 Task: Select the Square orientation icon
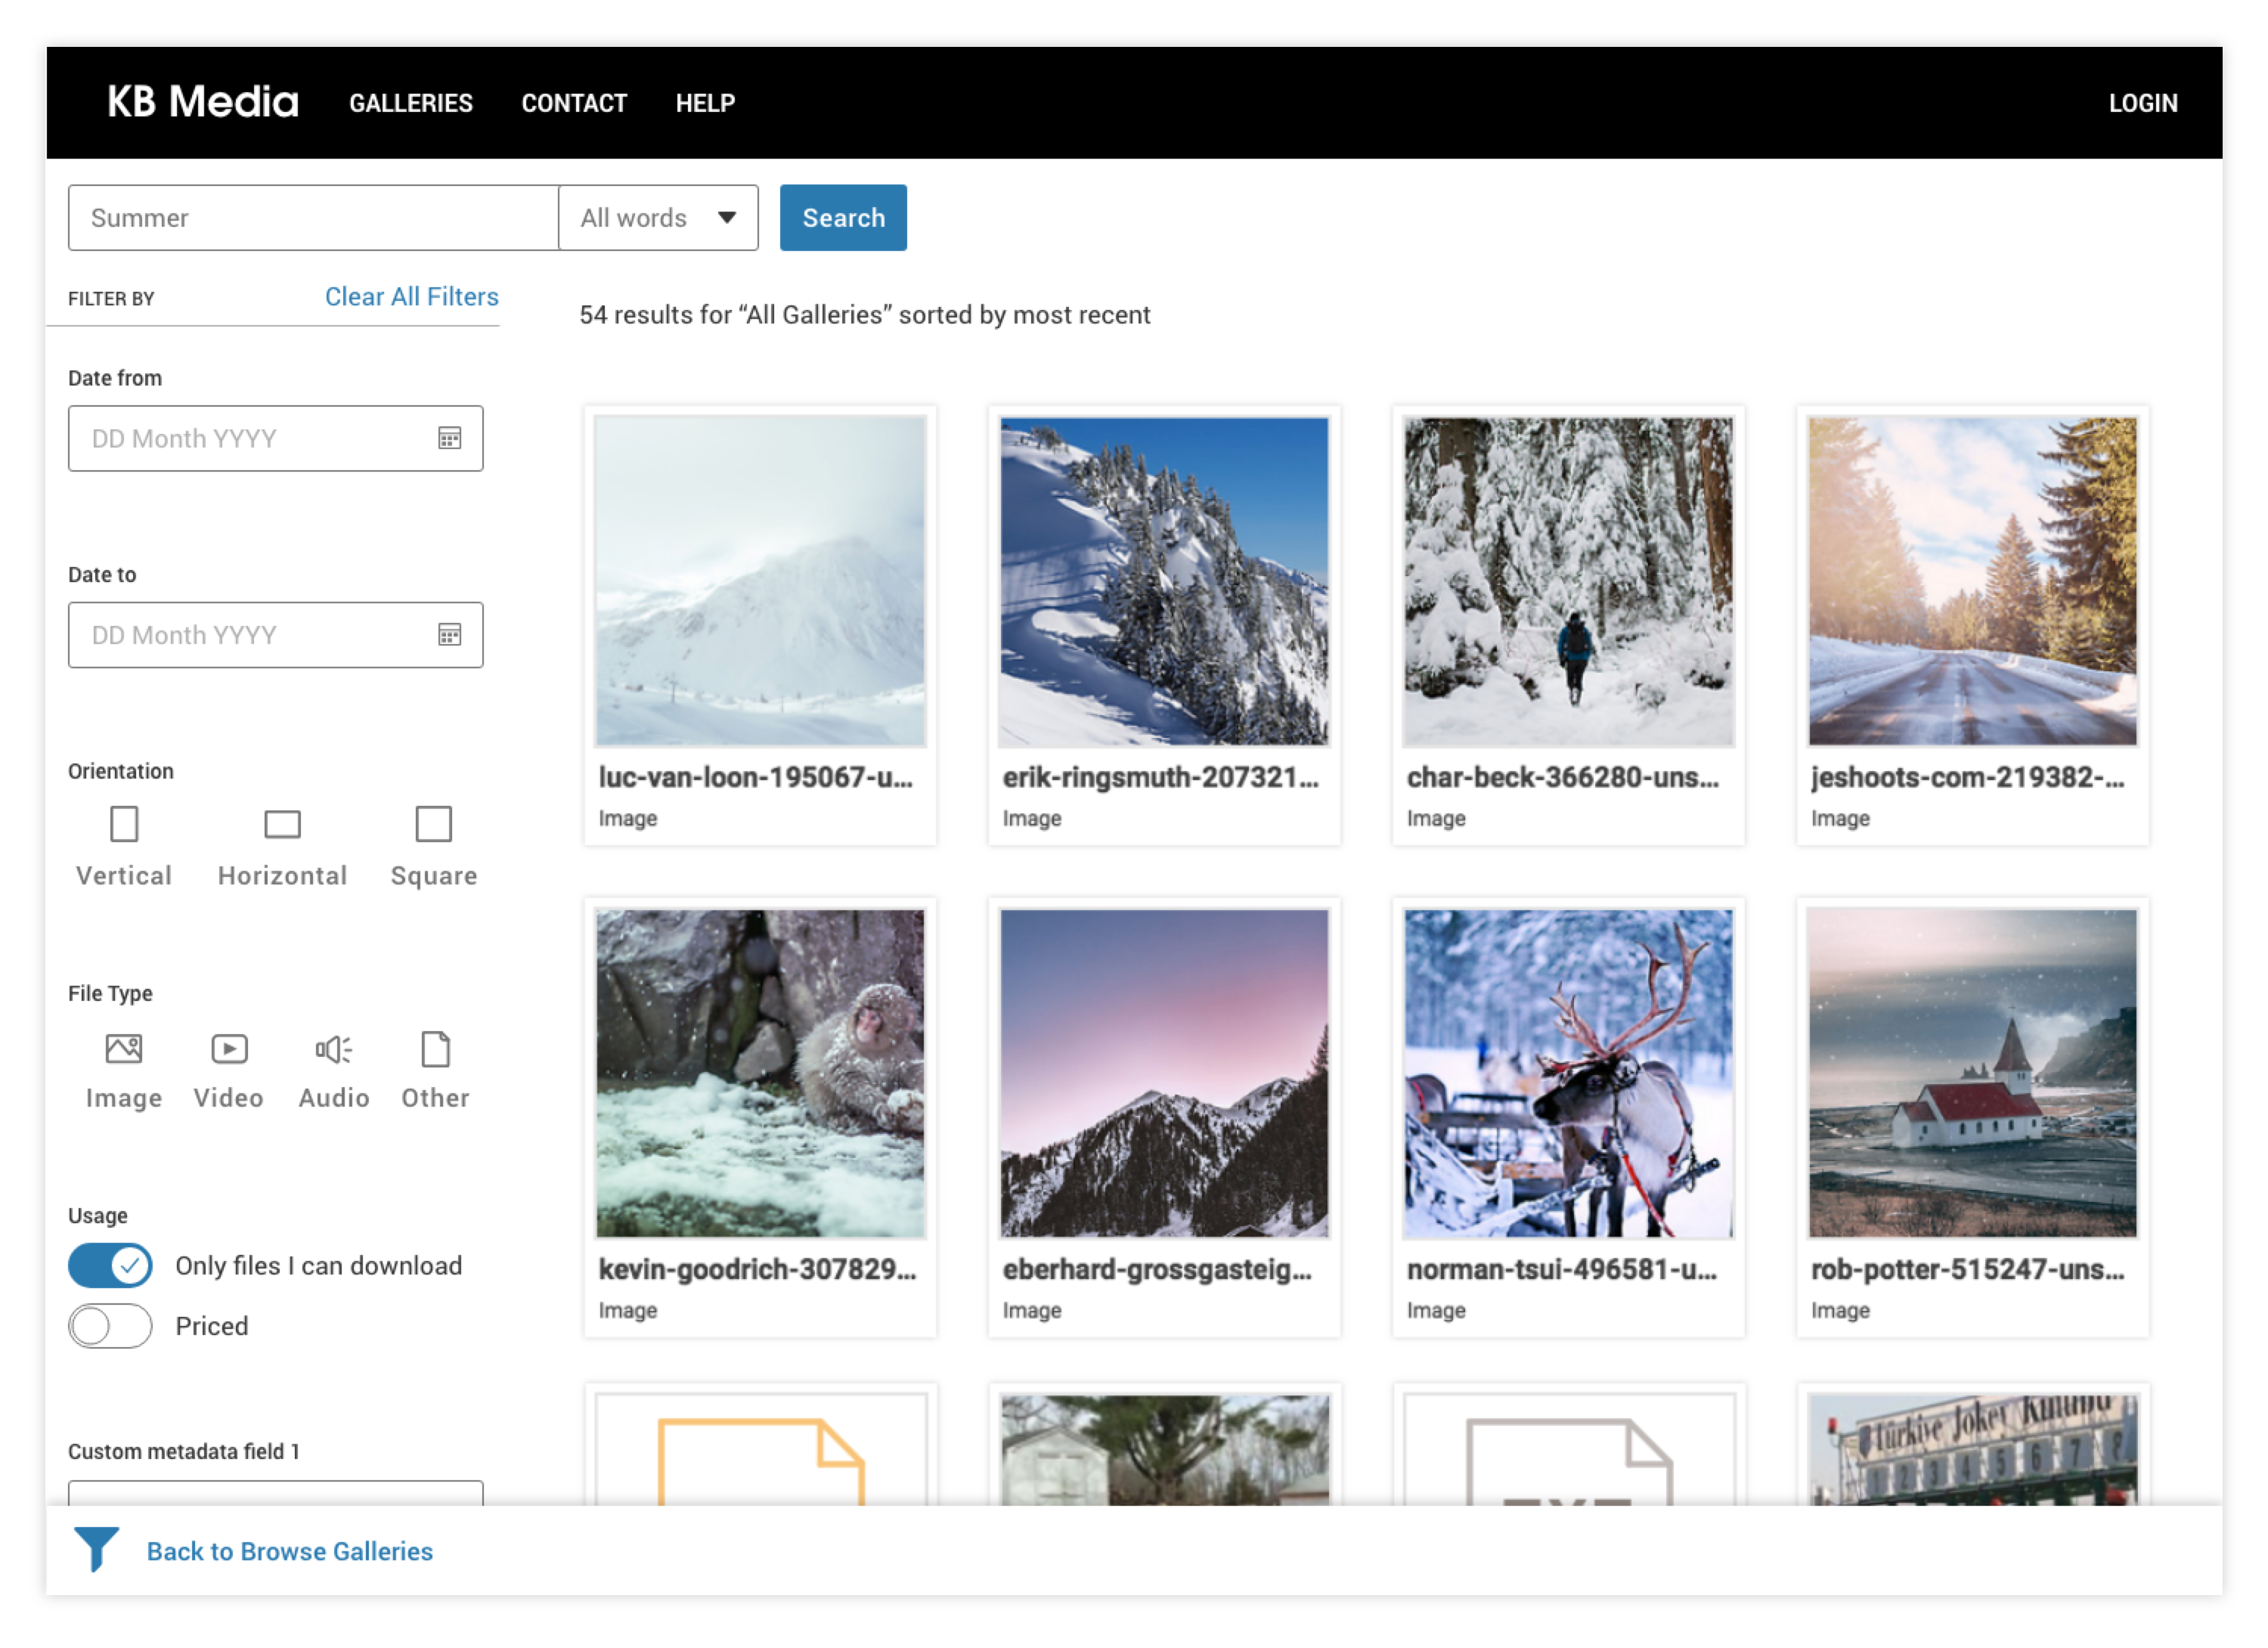tap(434, 825)
